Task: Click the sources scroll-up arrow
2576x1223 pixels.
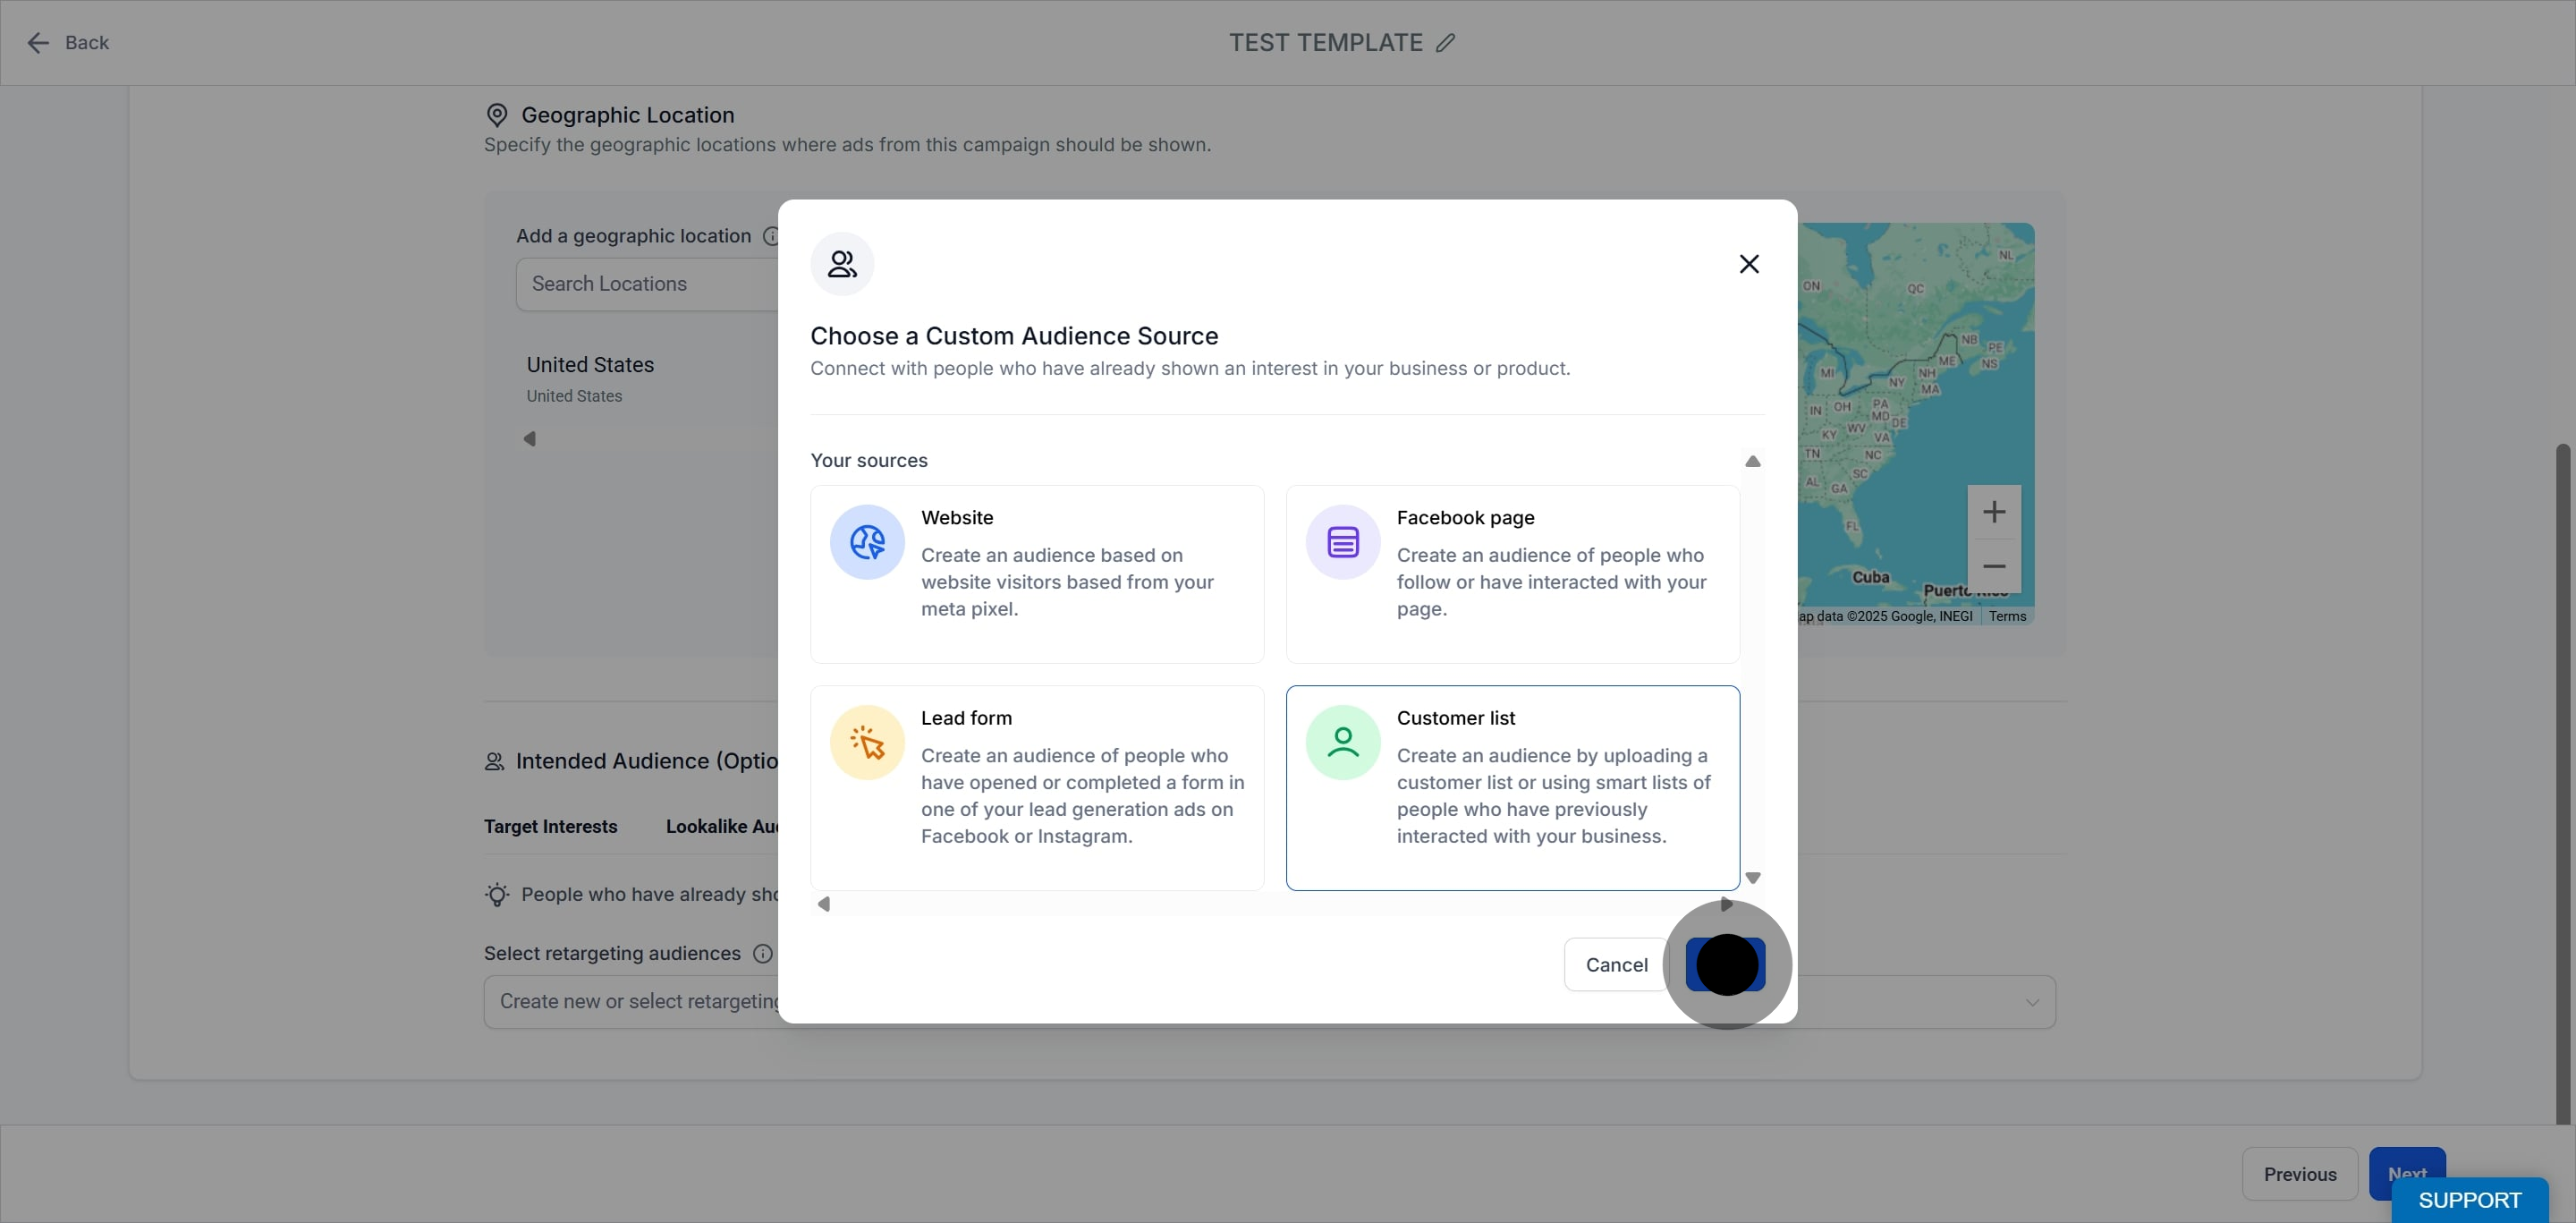Action: click(x=1752, y=461)
